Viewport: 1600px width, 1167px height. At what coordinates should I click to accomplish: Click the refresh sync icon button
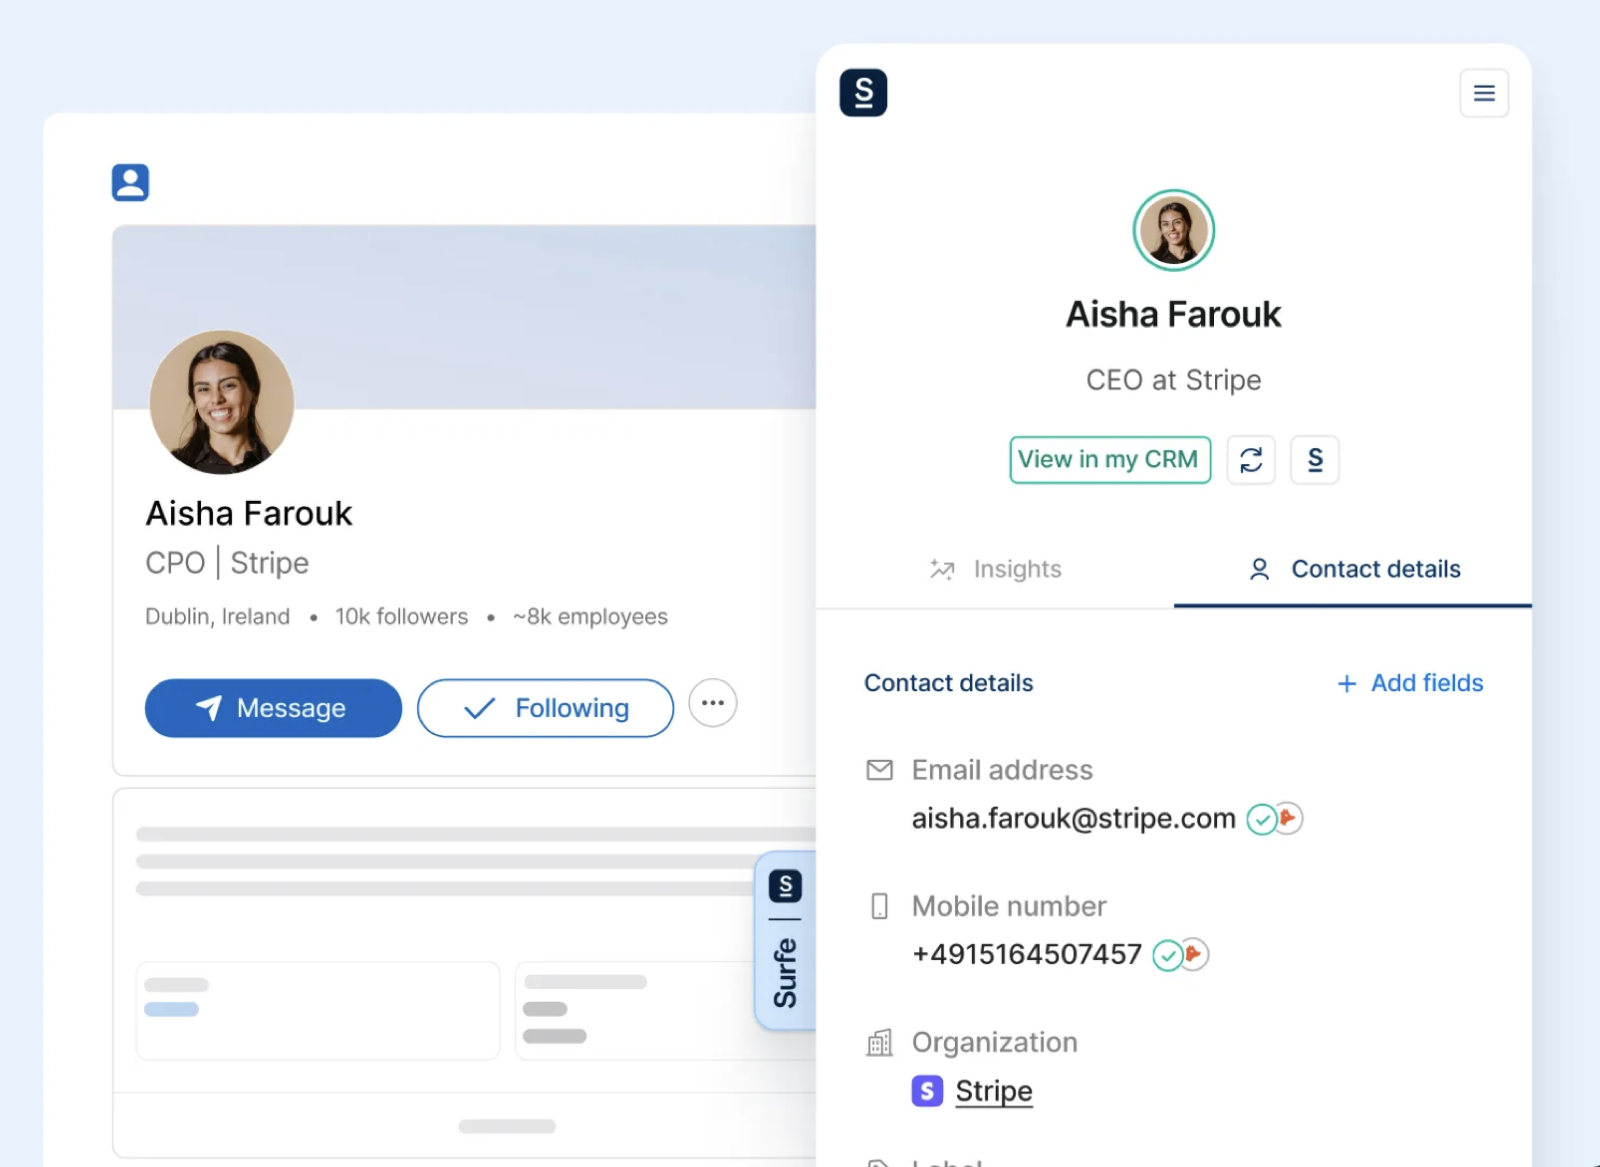click(x=1251, y=460)
